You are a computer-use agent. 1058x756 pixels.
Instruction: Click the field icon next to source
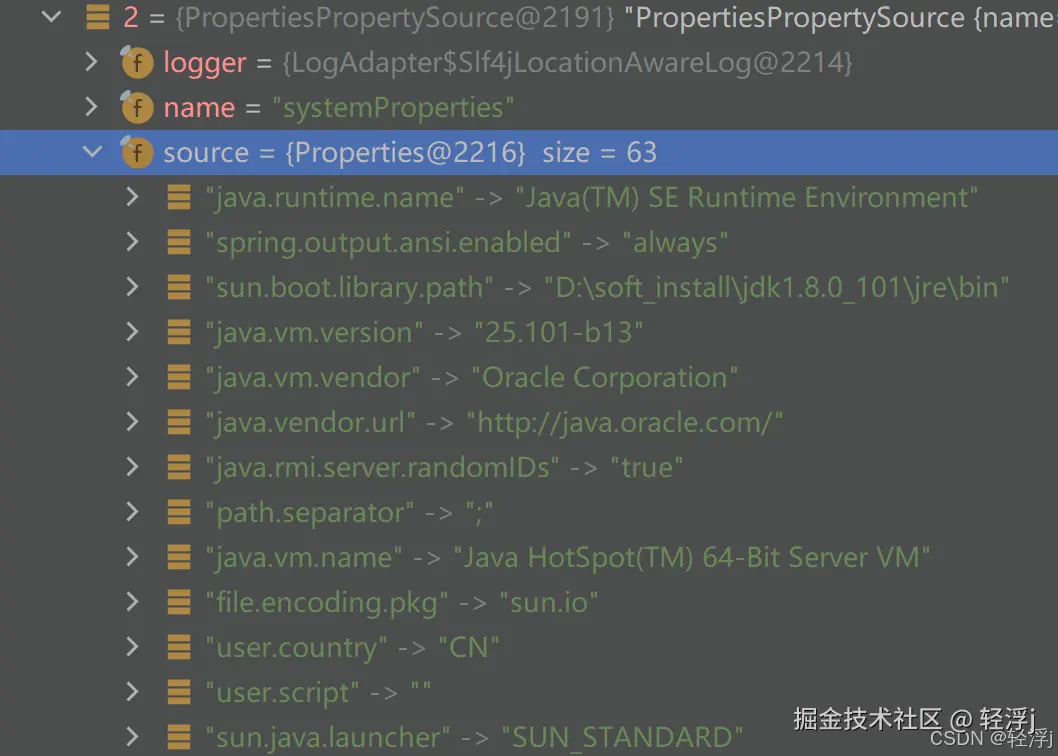click(x=136, y=152)
